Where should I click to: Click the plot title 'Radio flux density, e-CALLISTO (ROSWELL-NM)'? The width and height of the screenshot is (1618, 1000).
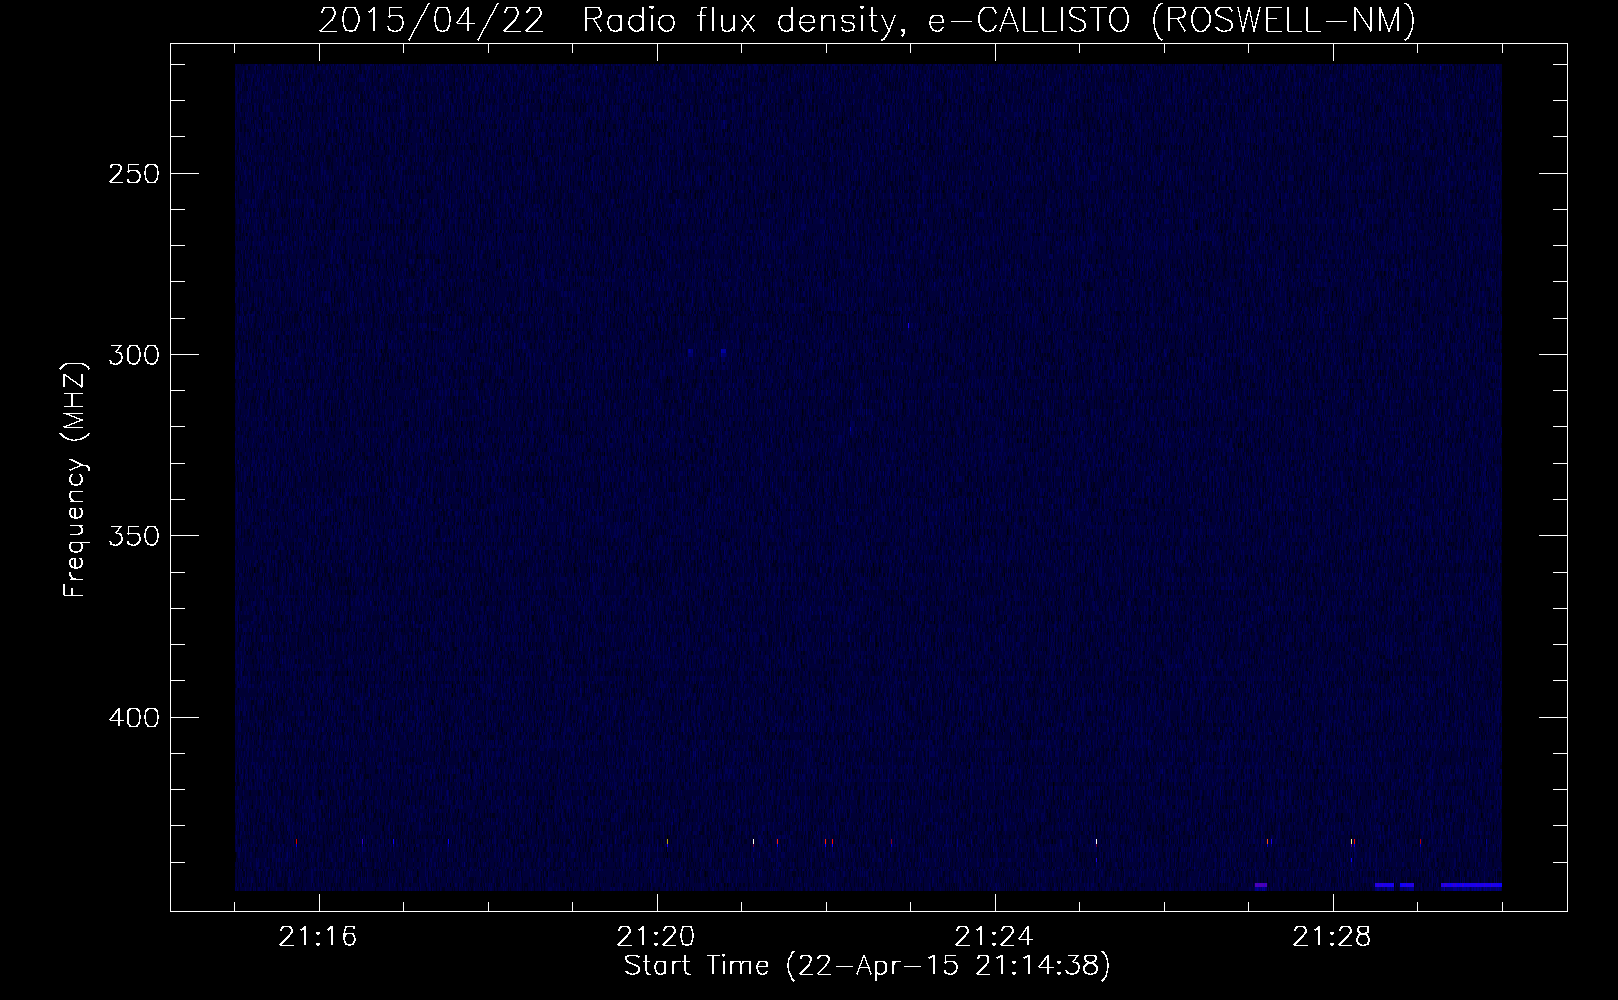click(x=999, y=20)
